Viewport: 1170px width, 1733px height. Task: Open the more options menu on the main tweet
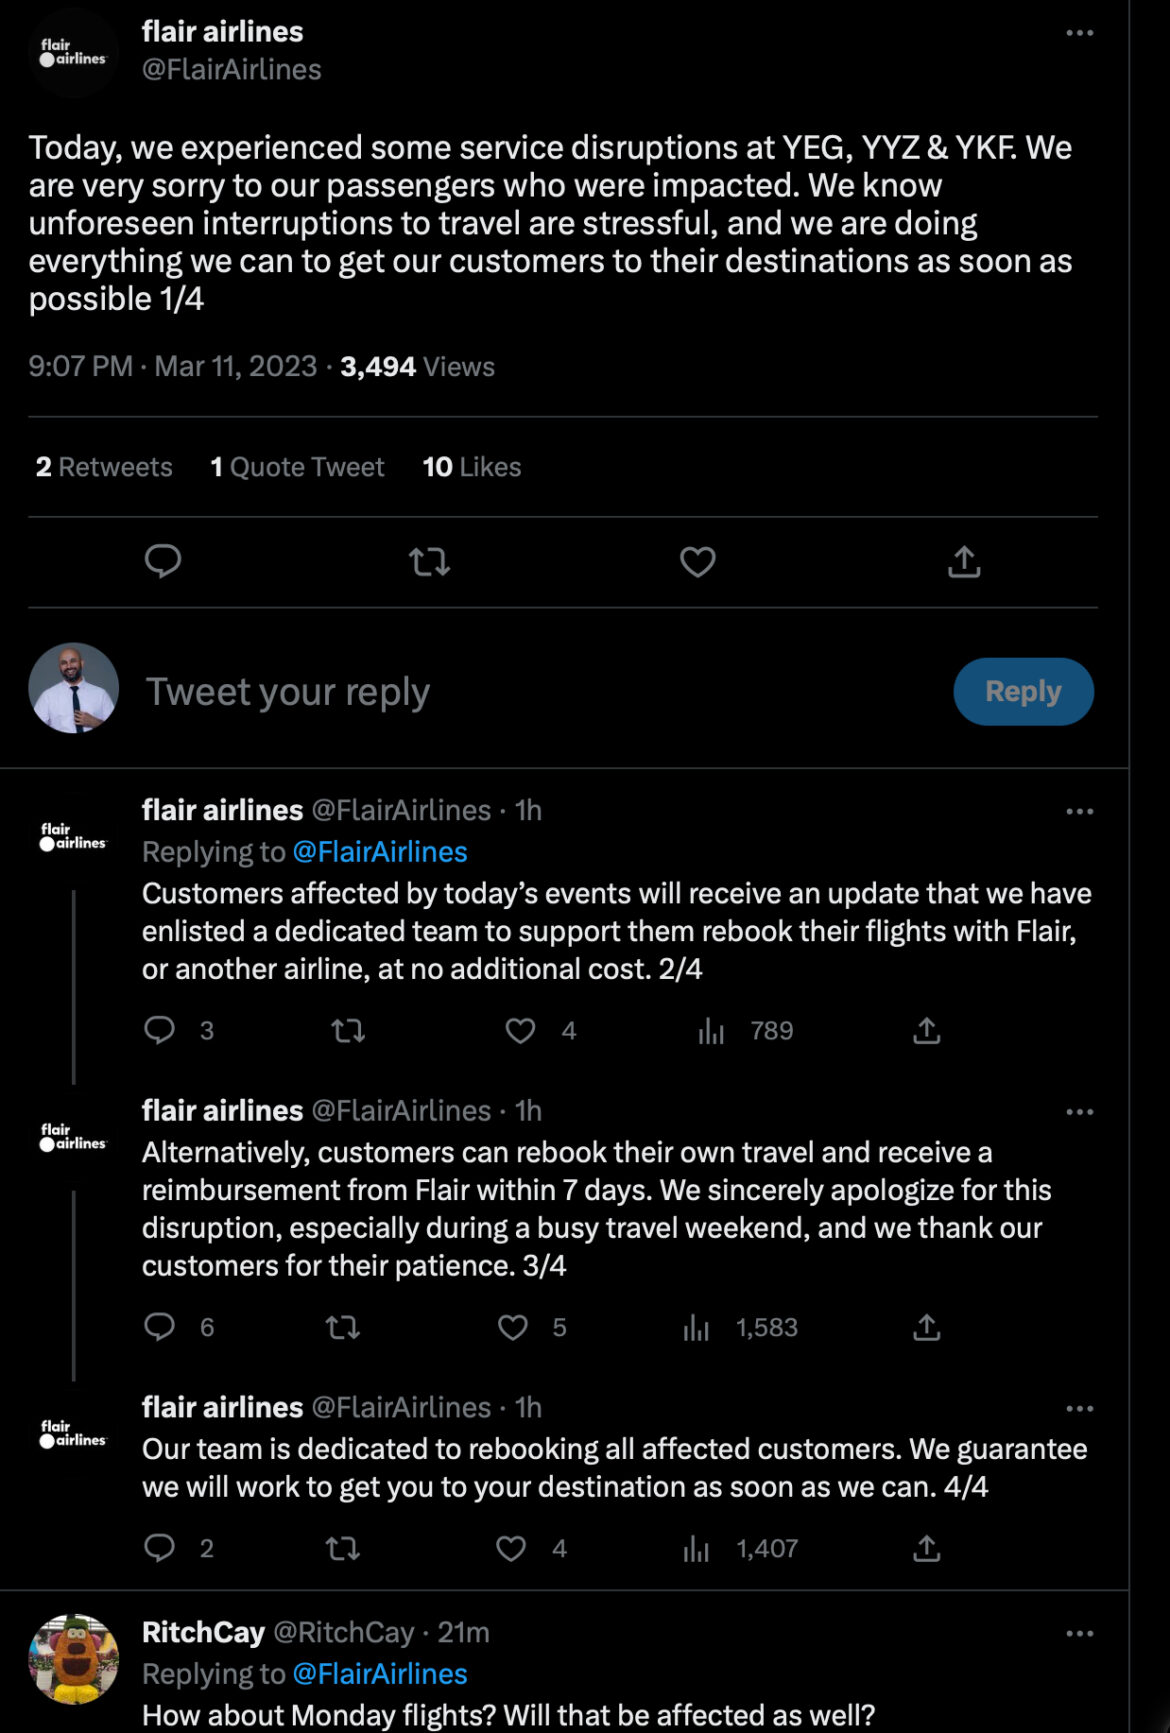(x=1079, y=33)
